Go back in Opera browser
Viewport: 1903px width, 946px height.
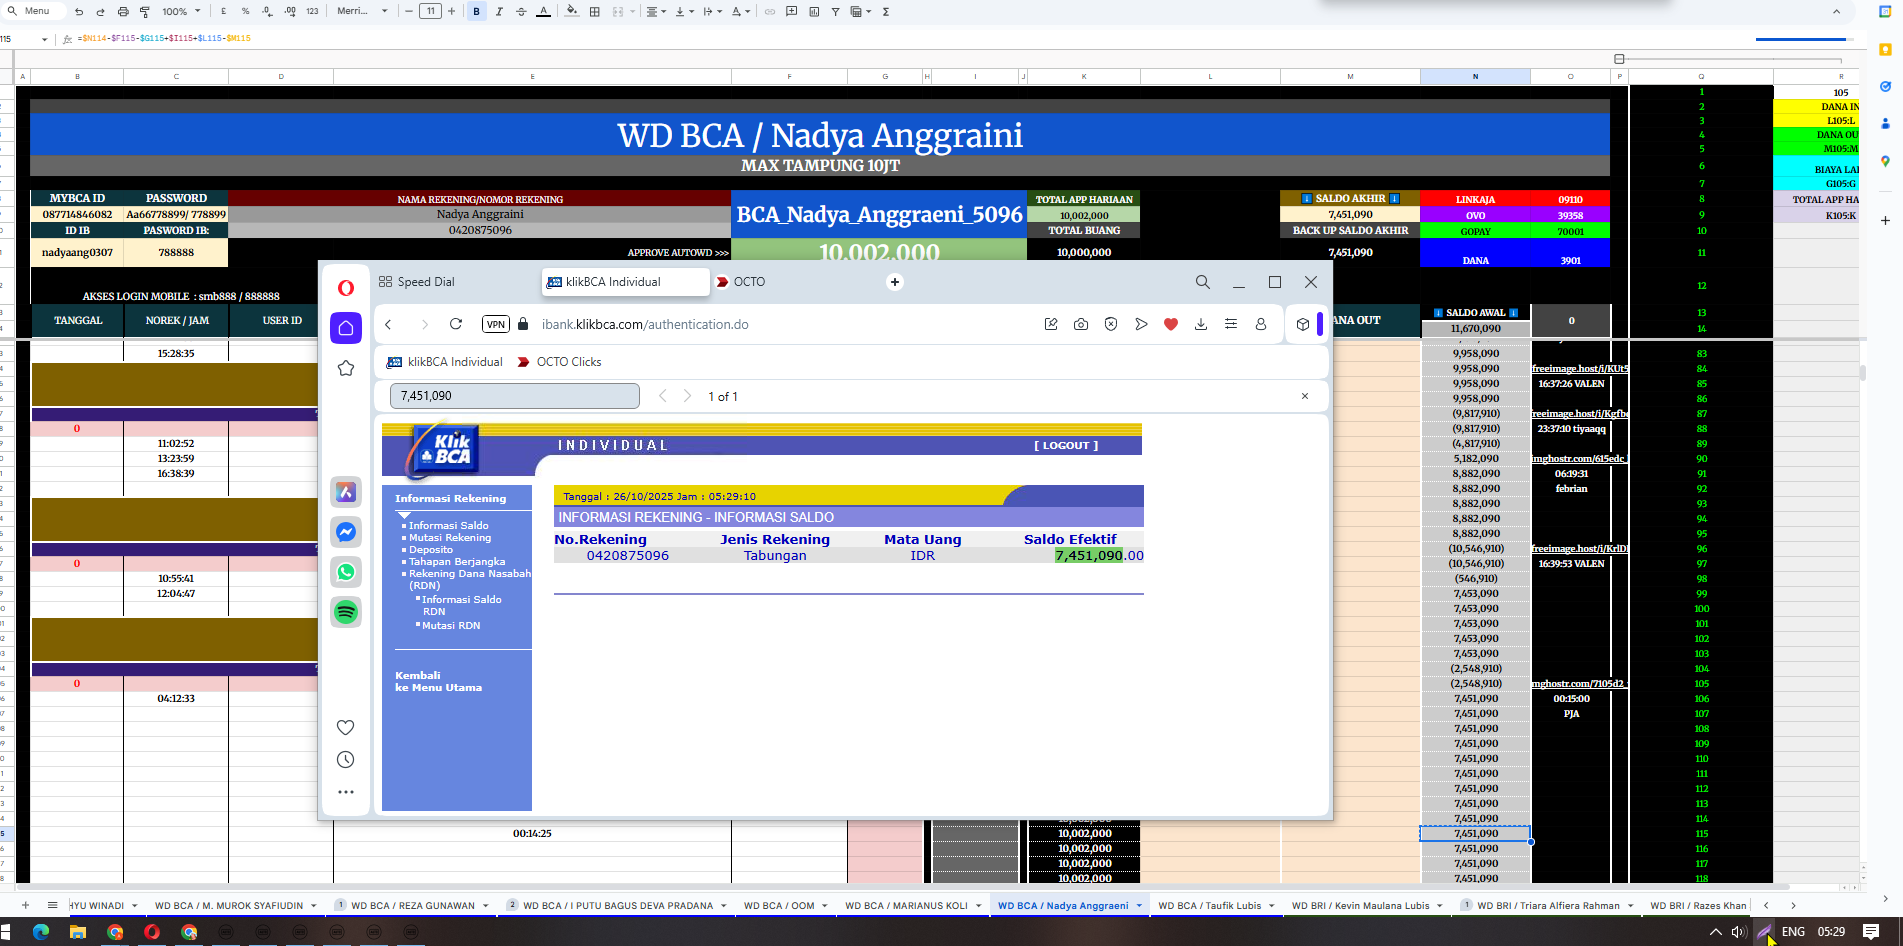tap(389, 324)
